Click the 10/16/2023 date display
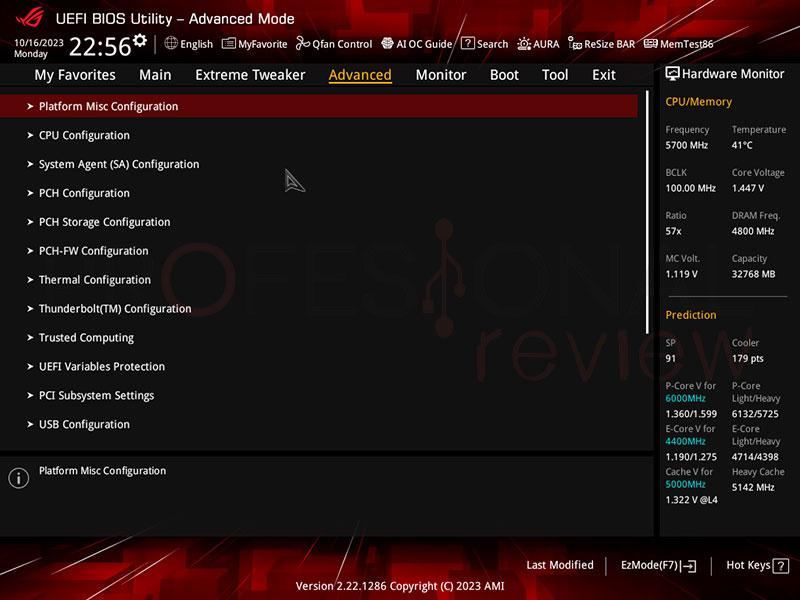 (x=39, y=43)
